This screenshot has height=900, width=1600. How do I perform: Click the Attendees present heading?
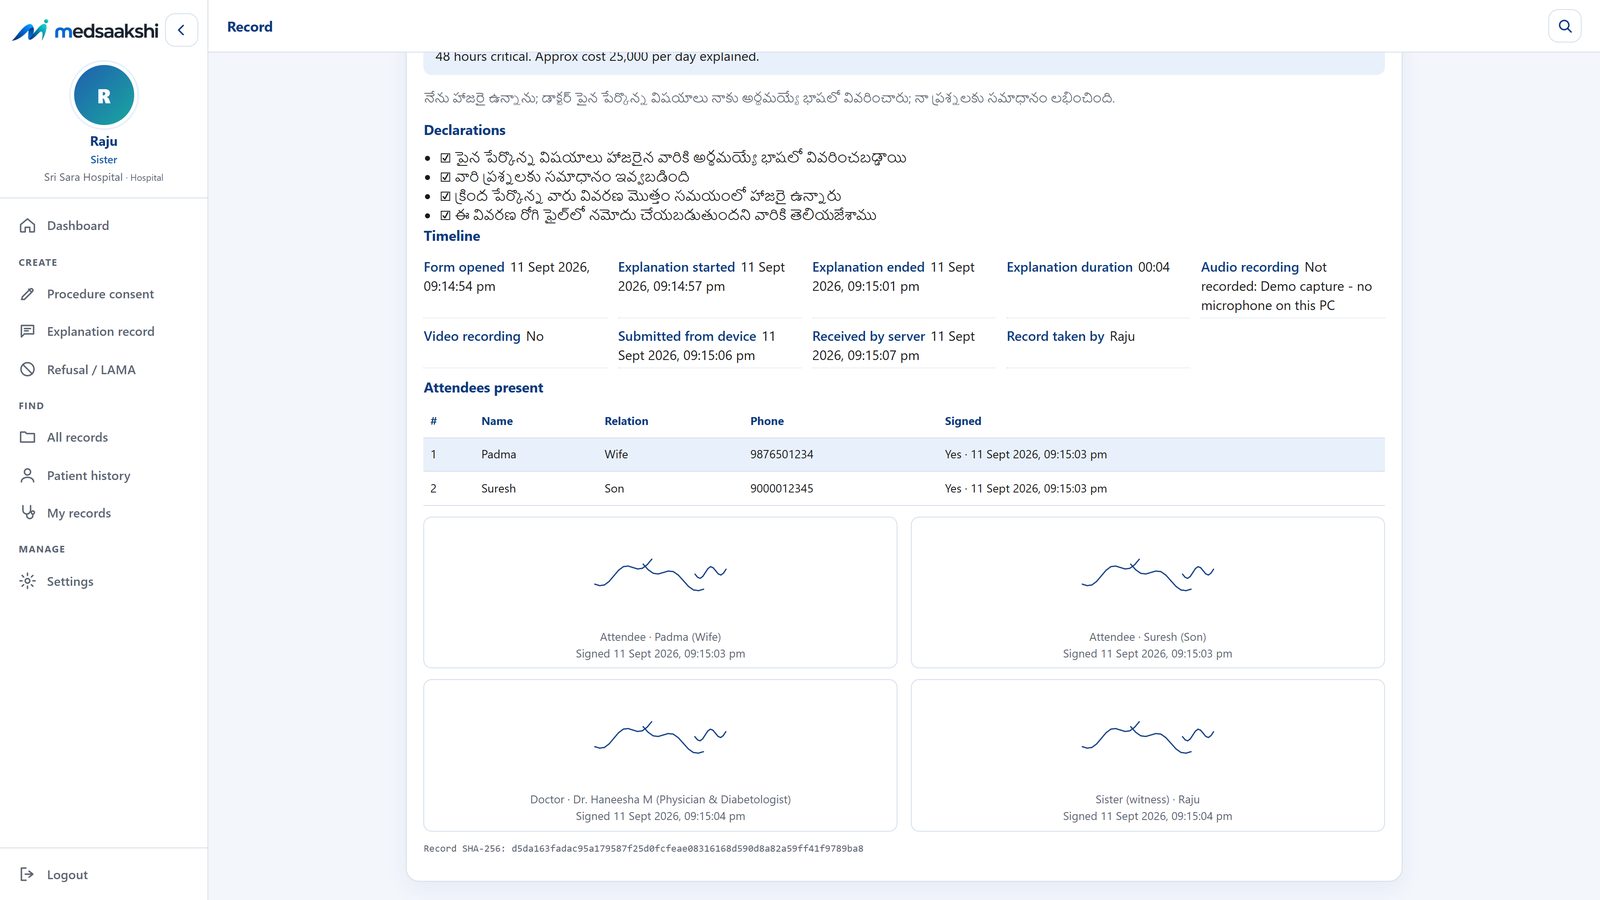(483, 388)
